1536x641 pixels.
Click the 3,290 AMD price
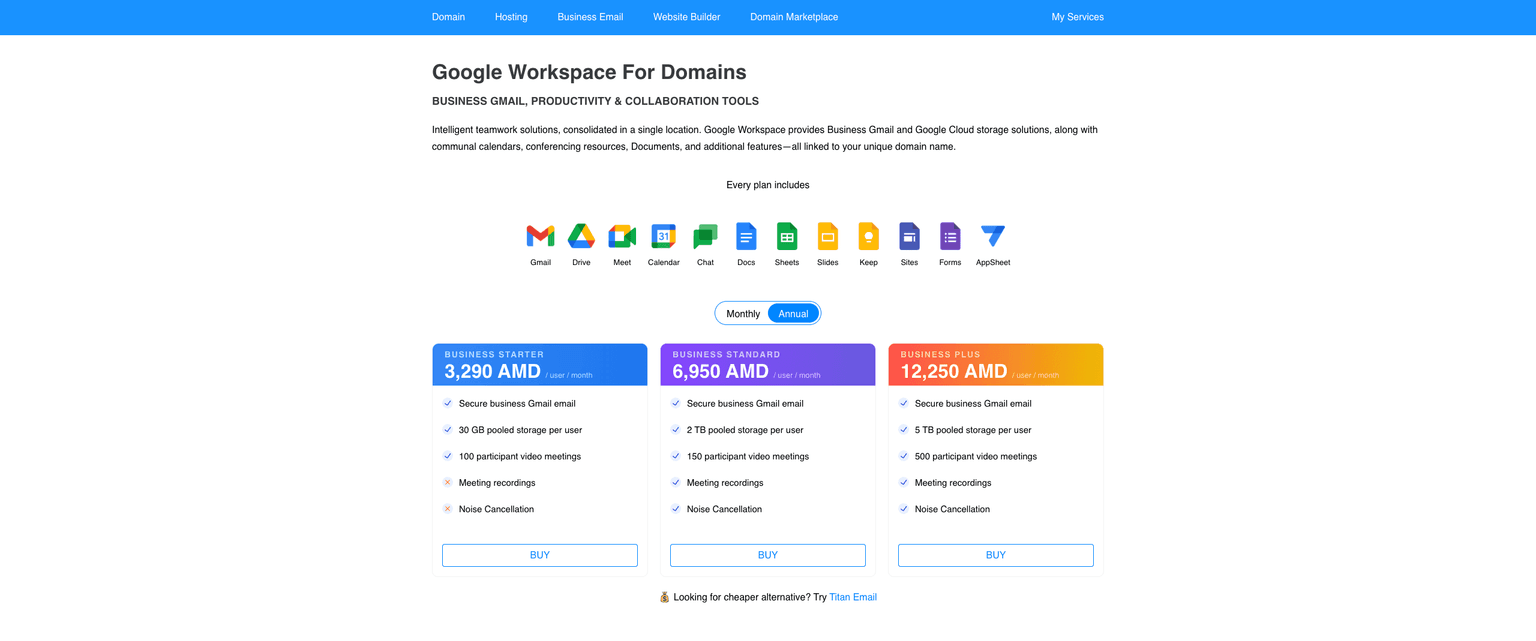tap(493, 372)
